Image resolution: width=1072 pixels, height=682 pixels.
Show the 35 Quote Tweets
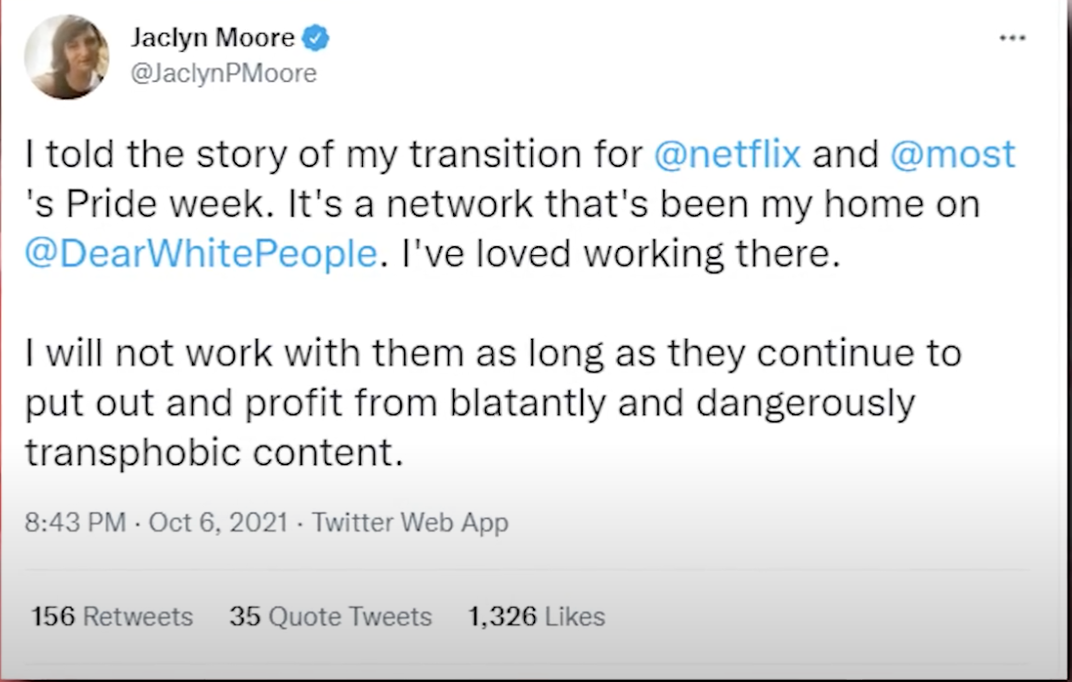[x=330, y=616]
